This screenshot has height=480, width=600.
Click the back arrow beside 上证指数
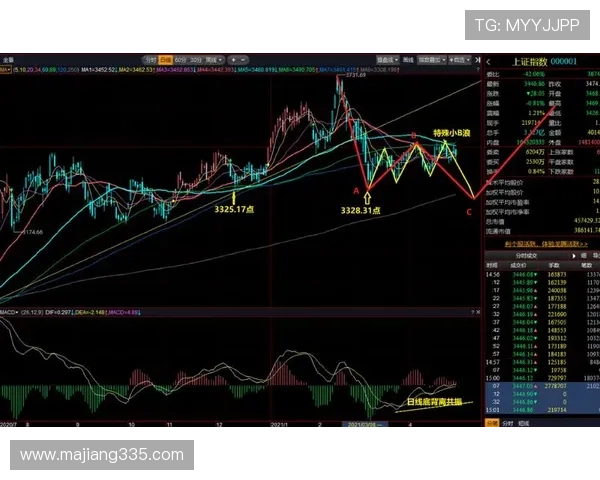pyautogui.click(x=489, y=60)
